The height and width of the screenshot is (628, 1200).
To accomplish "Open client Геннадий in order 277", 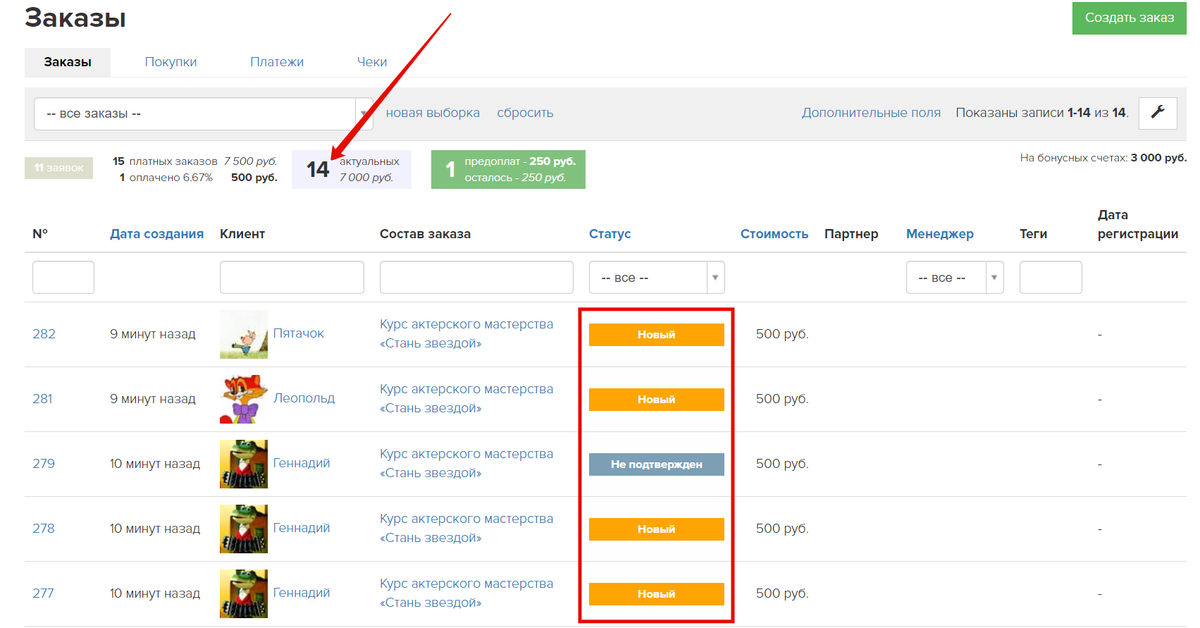I will click(x=301, y=594).
